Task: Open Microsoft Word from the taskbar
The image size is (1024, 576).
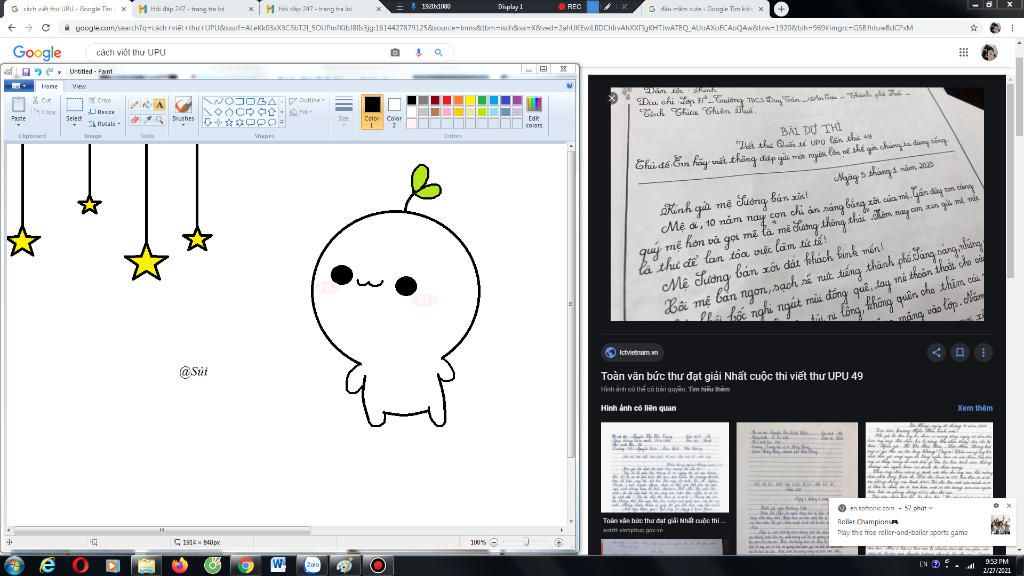Action: coord(279,565)
